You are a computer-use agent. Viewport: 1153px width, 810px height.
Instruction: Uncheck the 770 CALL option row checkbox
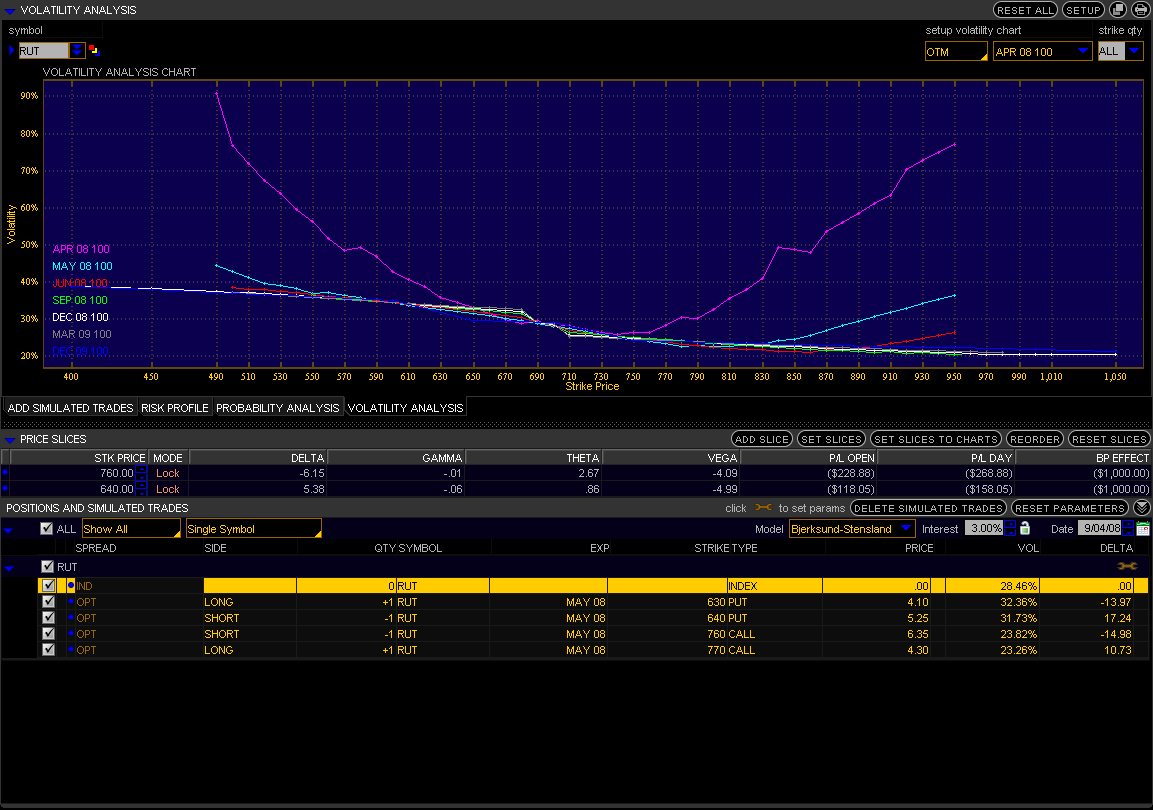(48, 650)
